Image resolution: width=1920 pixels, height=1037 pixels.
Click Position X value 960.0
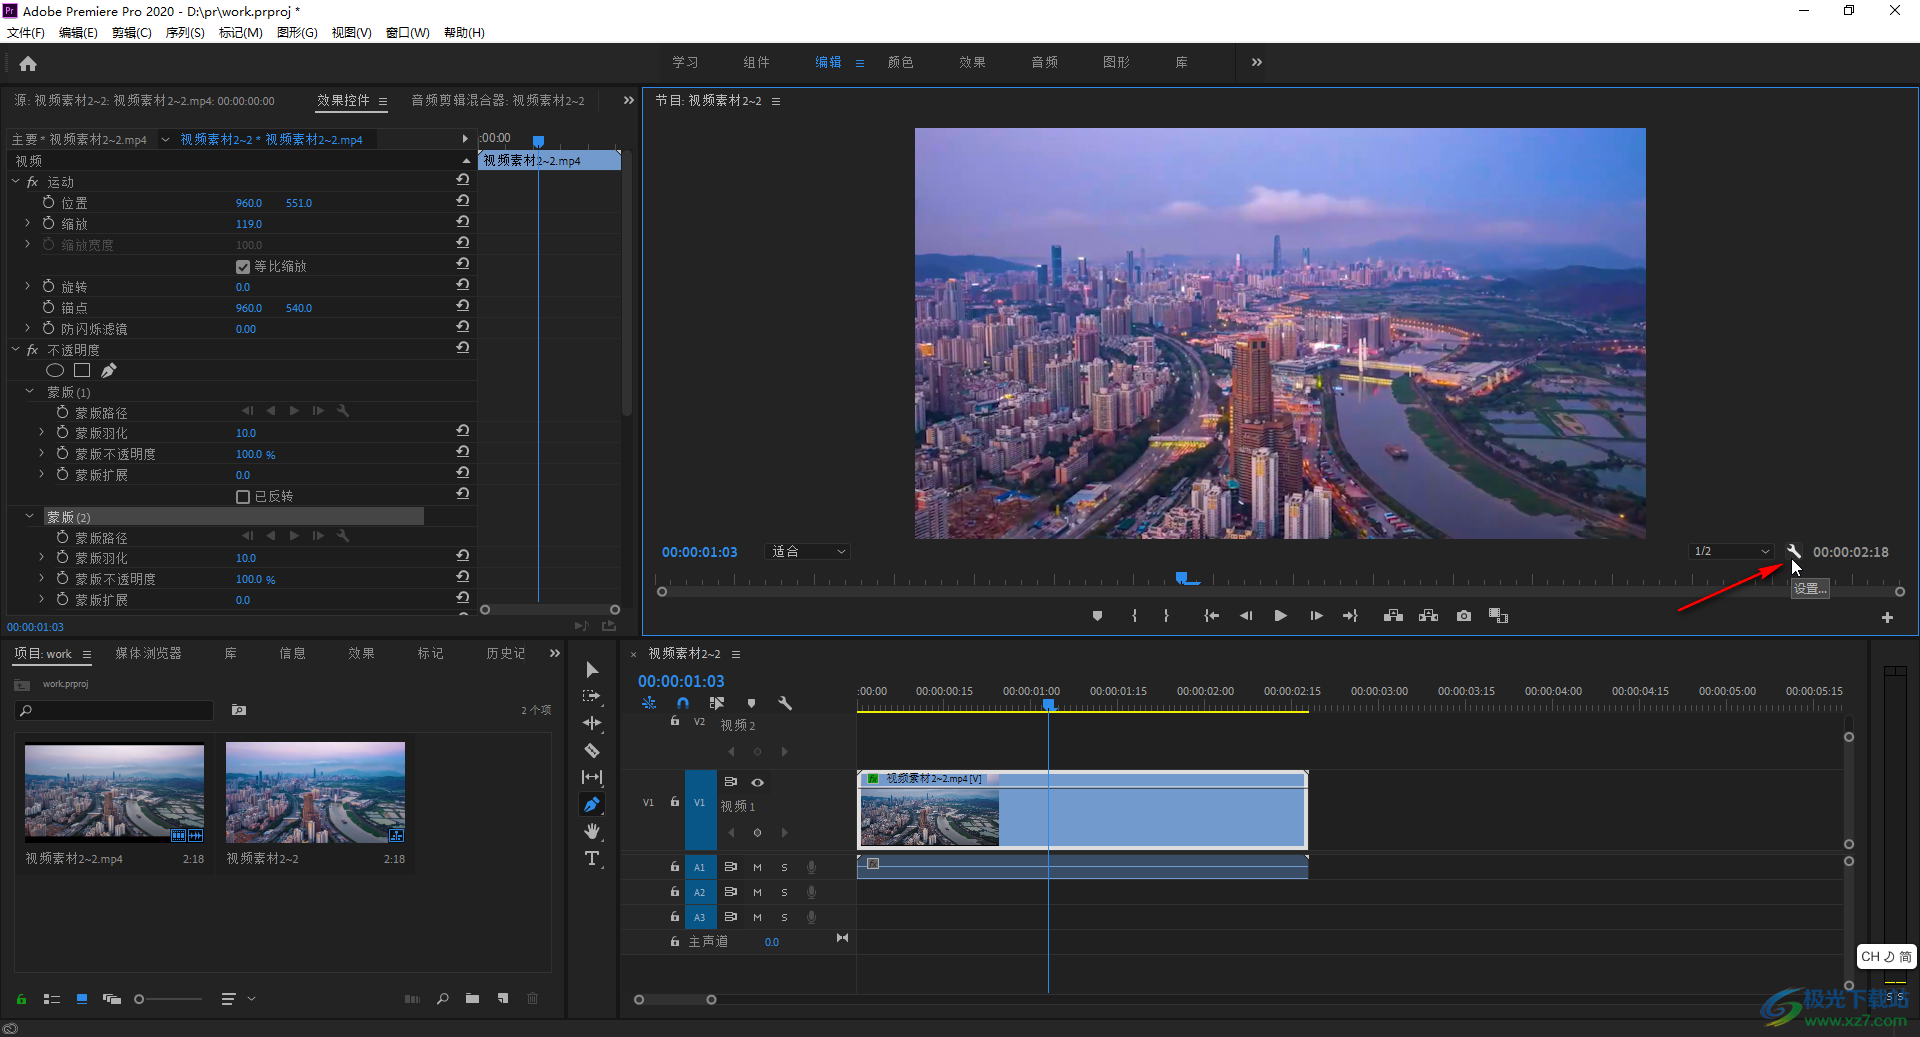[249, 203]
